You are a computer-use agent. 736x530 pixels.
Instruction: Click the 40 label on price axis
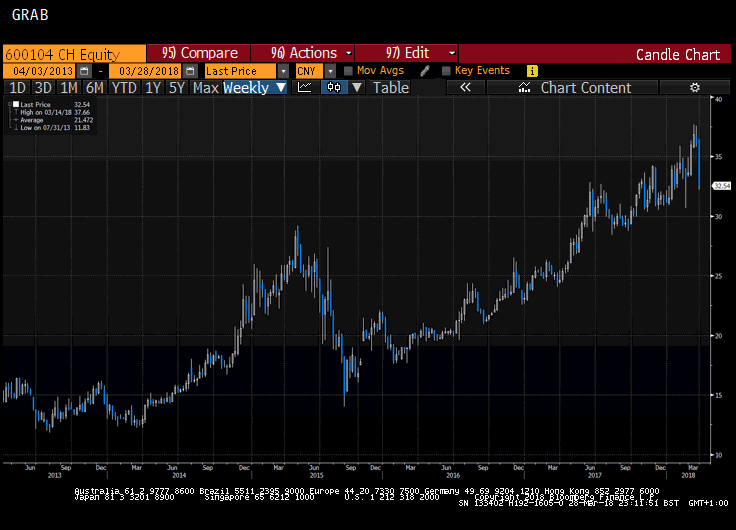(x=719, y=99)
